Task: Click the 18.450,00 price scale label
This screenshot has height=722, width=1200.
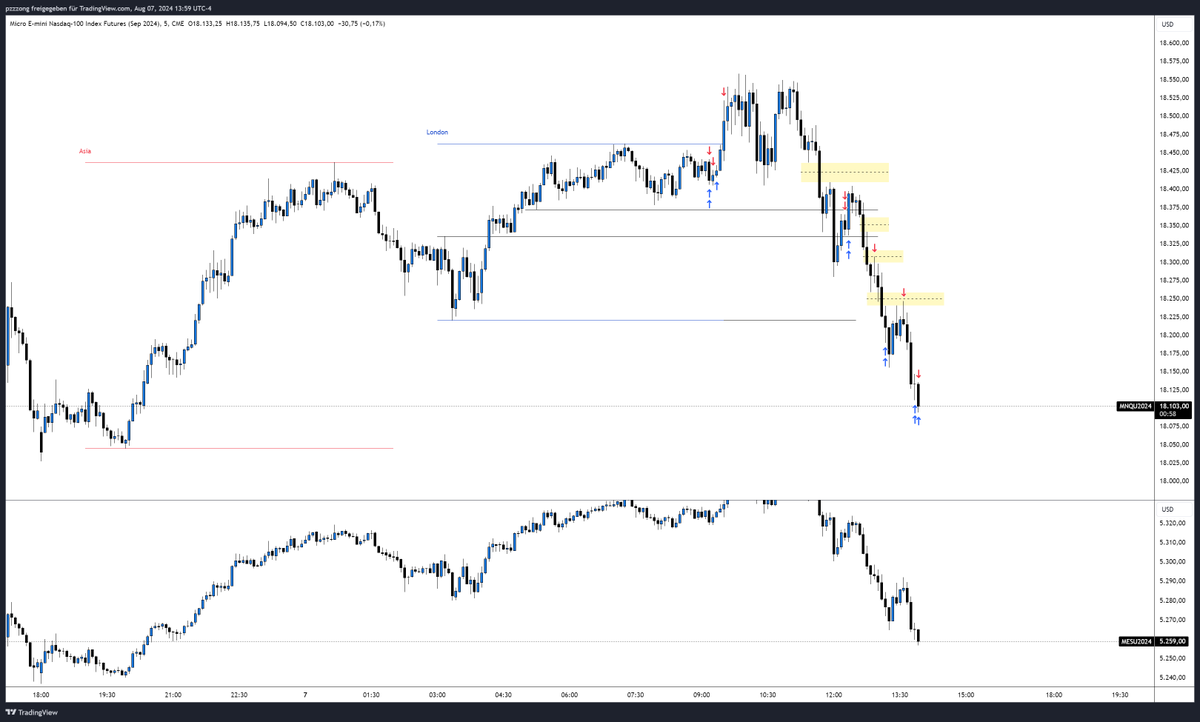Action: point(1175,152)
